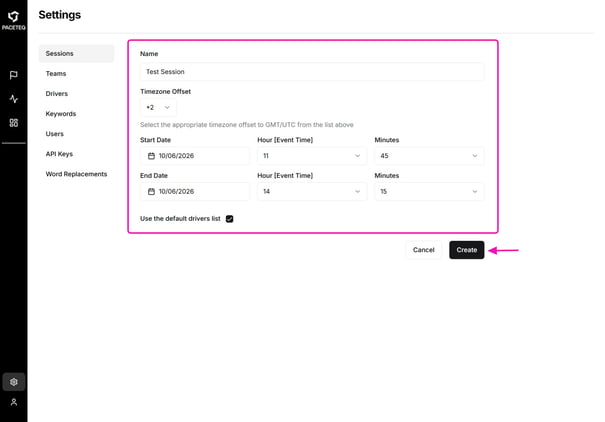Click the End Date field
The width and height of the screenshot is (605, 422).
point(195,191)
